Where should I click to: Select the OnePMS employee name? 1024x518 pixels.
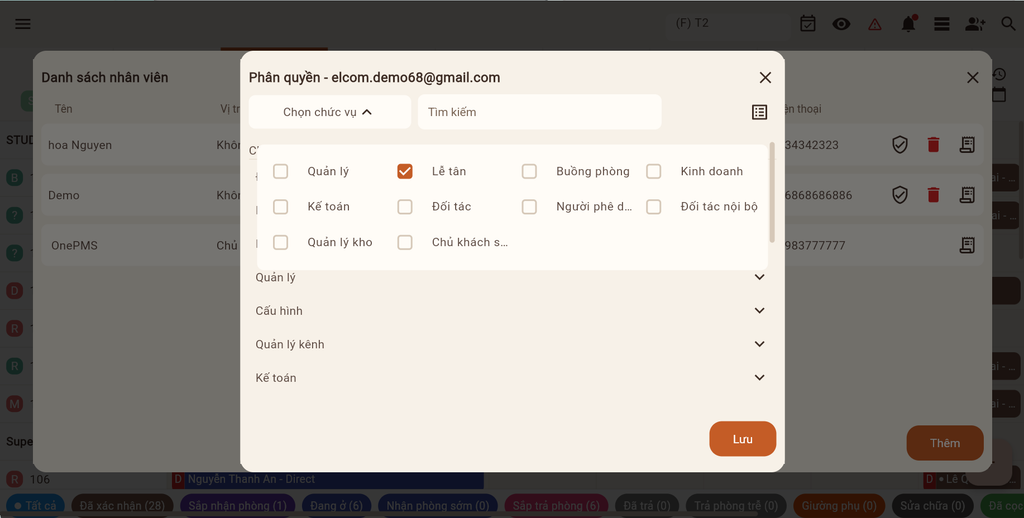tap(74, 246)
